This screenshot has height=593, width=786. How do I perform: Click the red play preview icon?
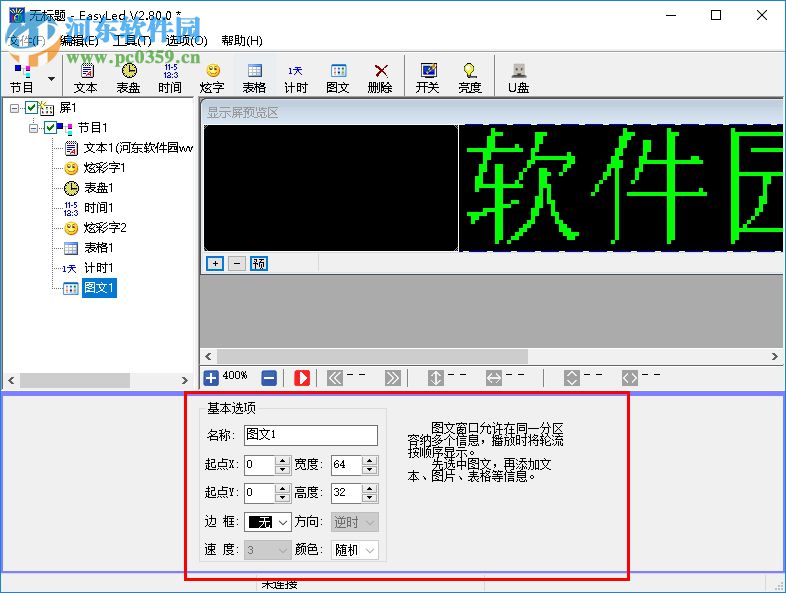pyautogui.click(x=302, y=377)
